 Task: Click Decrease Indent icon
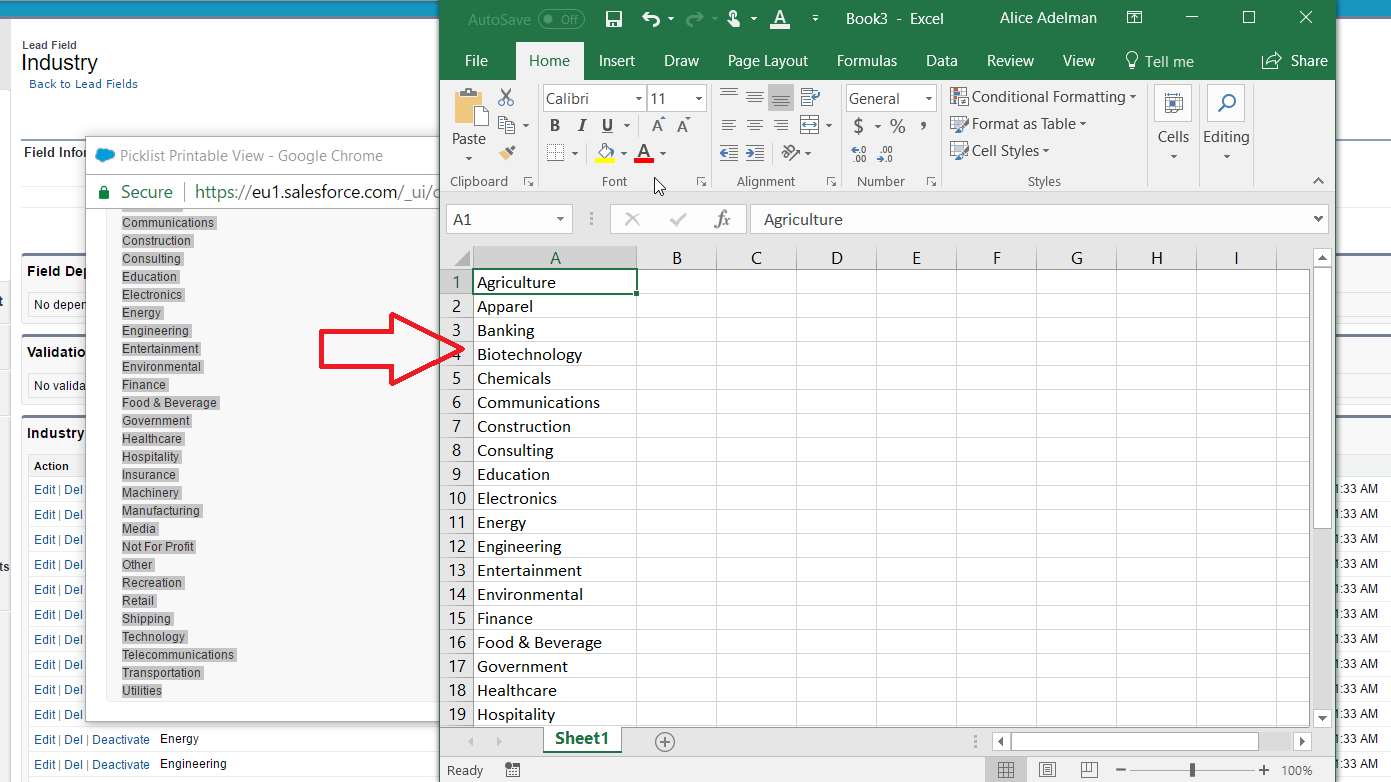coord(729,153)
